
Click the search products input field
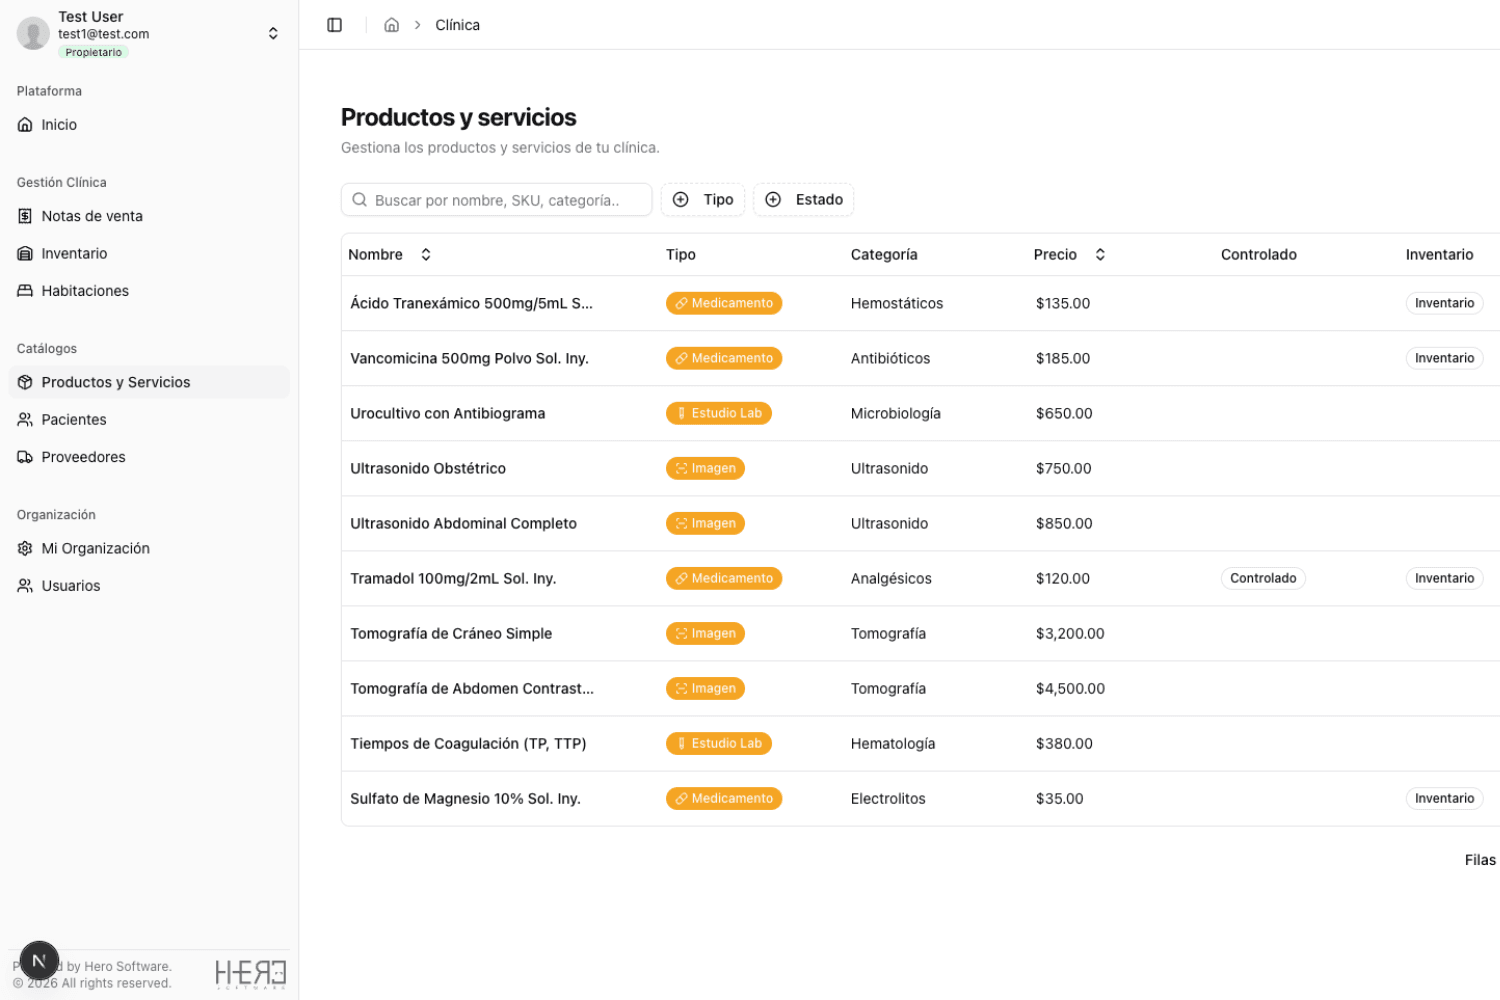coord(497,199)
